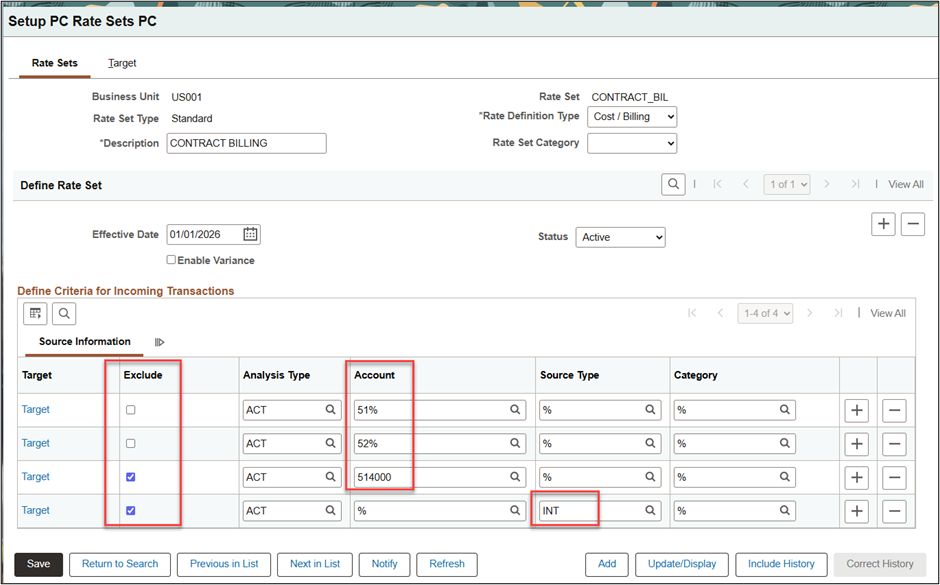940x585 pixels.
Task: Click into the Description text field
Action: click(246, 143)
